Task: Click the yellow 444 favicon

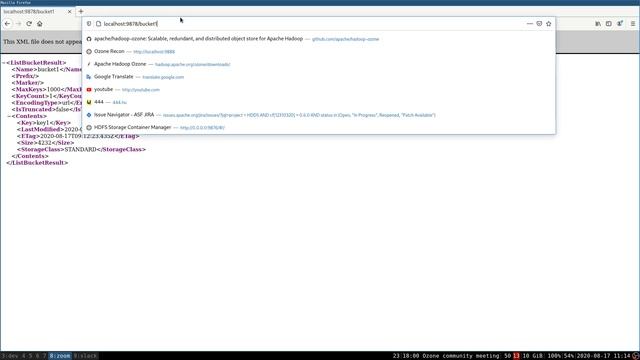Action: pos(89,102)
